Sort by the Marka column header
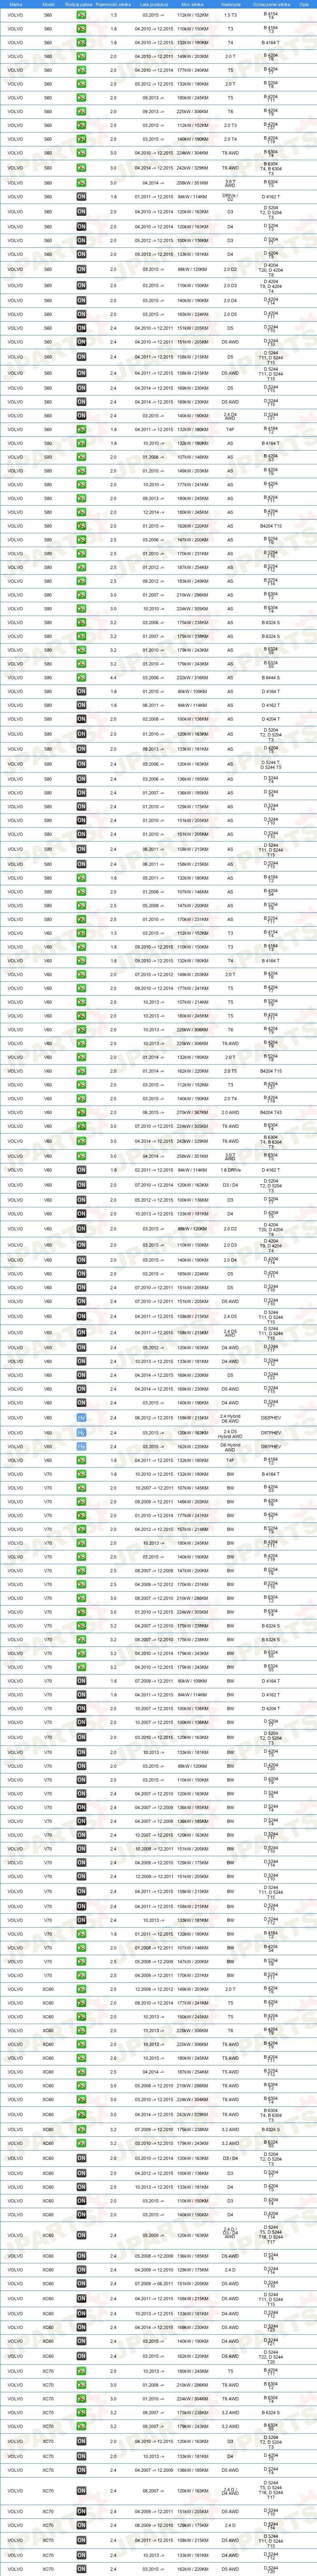 coord(15,4)
